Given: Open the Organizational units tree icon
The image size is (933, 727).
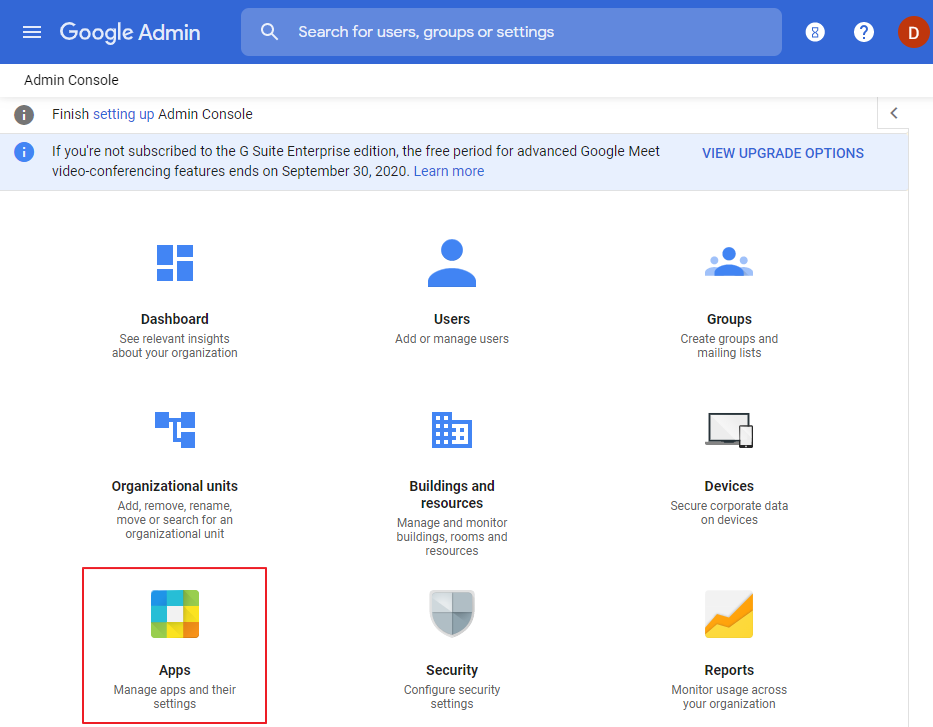Looking at the screenshot, I should [x=175, y=430].
